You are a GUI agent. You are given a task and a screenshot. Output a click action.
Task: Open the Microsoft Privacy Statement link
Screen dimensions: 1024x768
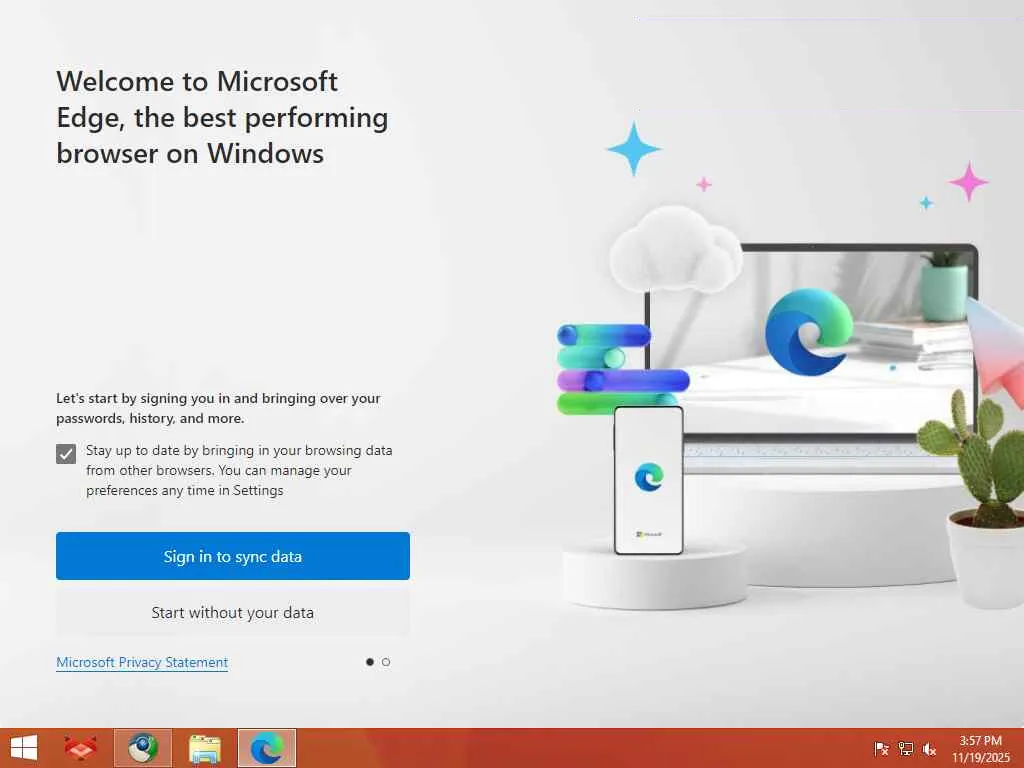(142, 662)
